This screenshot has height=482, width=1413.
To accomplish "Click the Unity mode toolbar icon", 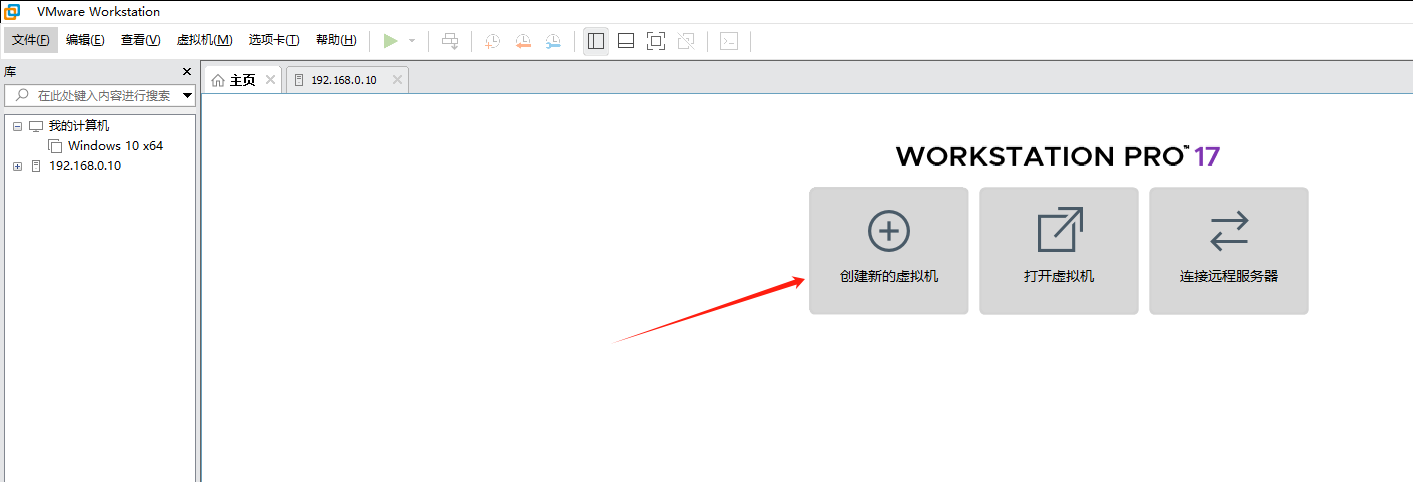I will [x=686, y=41].
